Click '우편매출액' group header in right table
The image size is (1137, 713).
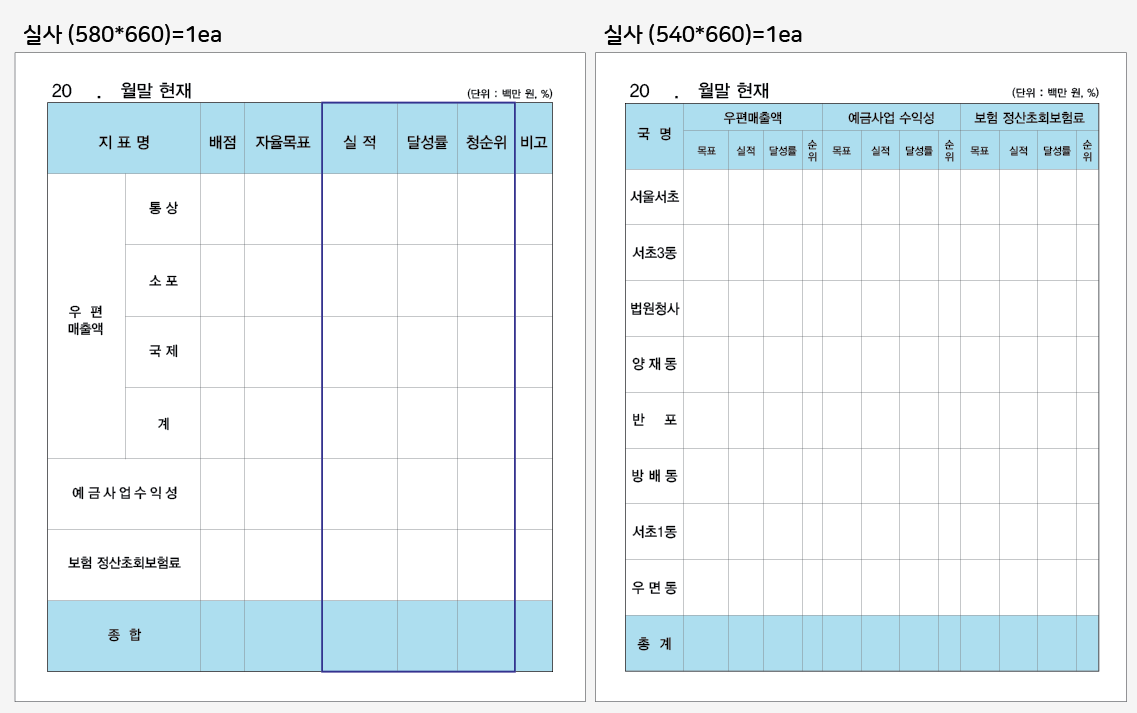(753, 118)
